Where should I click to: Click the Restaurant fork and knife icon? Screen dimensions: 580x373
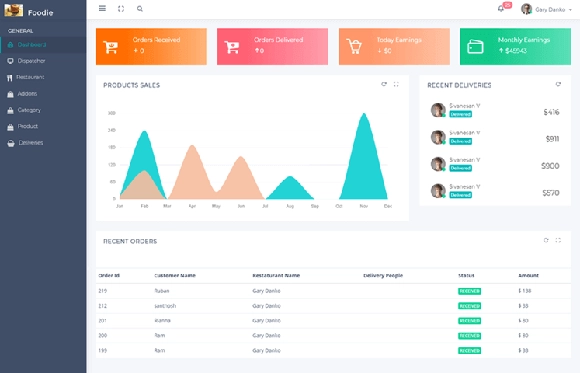click(10, 78)
